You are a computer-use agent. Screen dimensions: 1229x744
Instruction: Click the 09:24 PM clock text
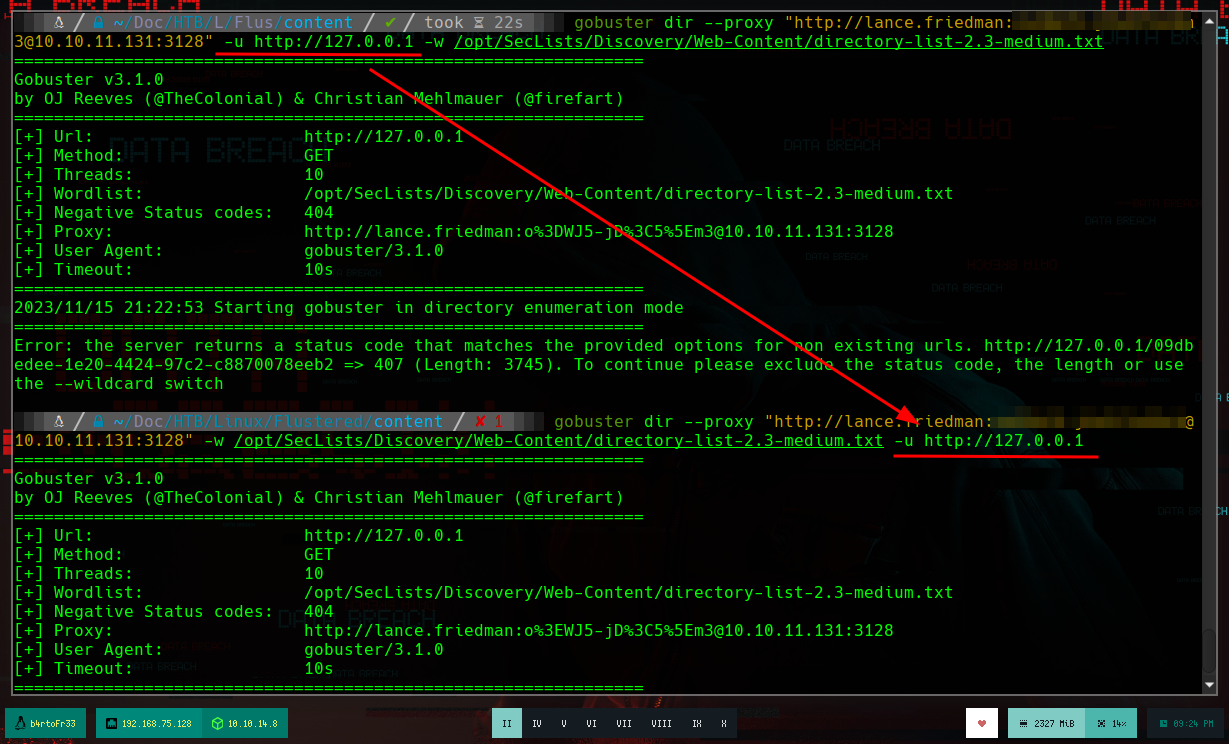1192,723
